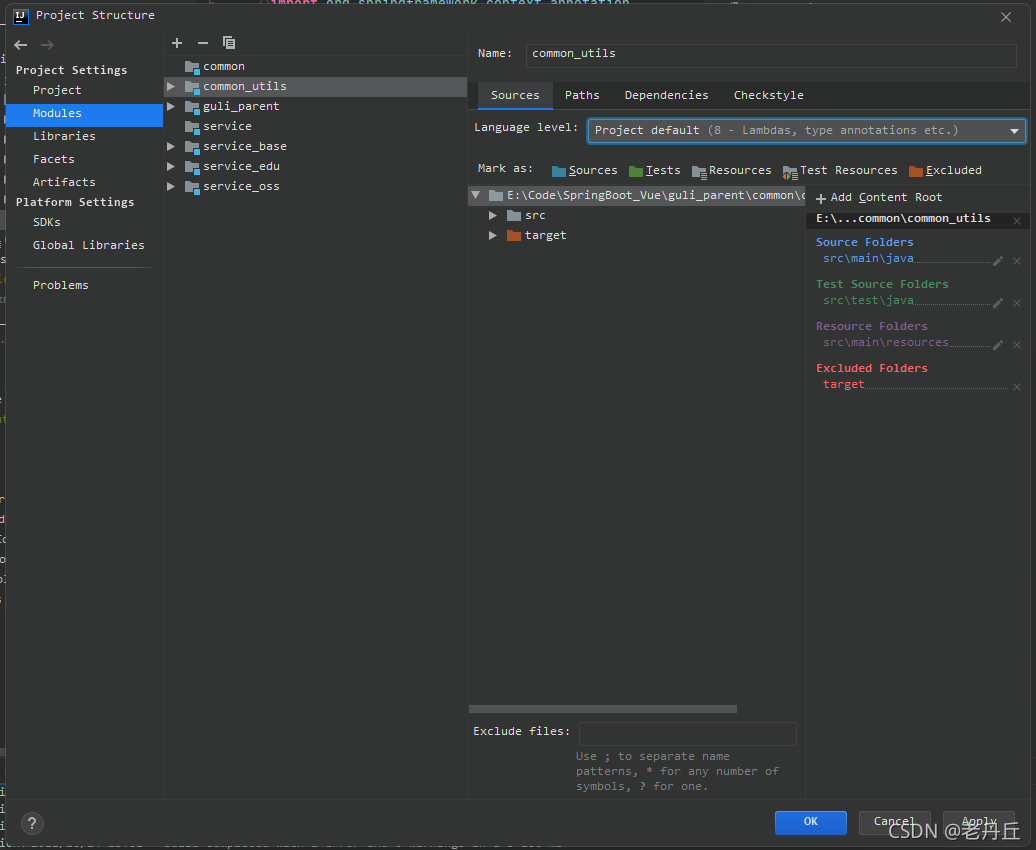Select the target folder row
Viewport: 1036px width, 850px height.
tap(636, 235)
